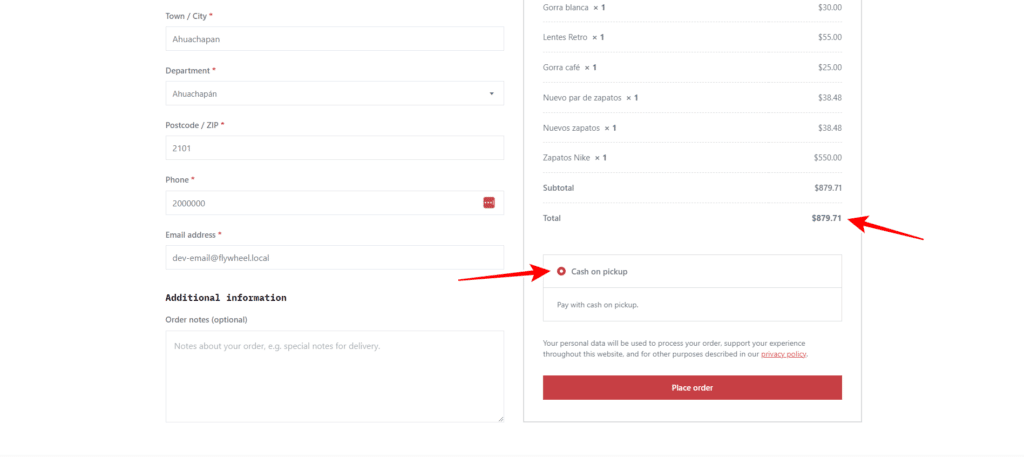1024x457 pixels.
Task: Click the Cash on pickup label
Action: pos(599,272)
